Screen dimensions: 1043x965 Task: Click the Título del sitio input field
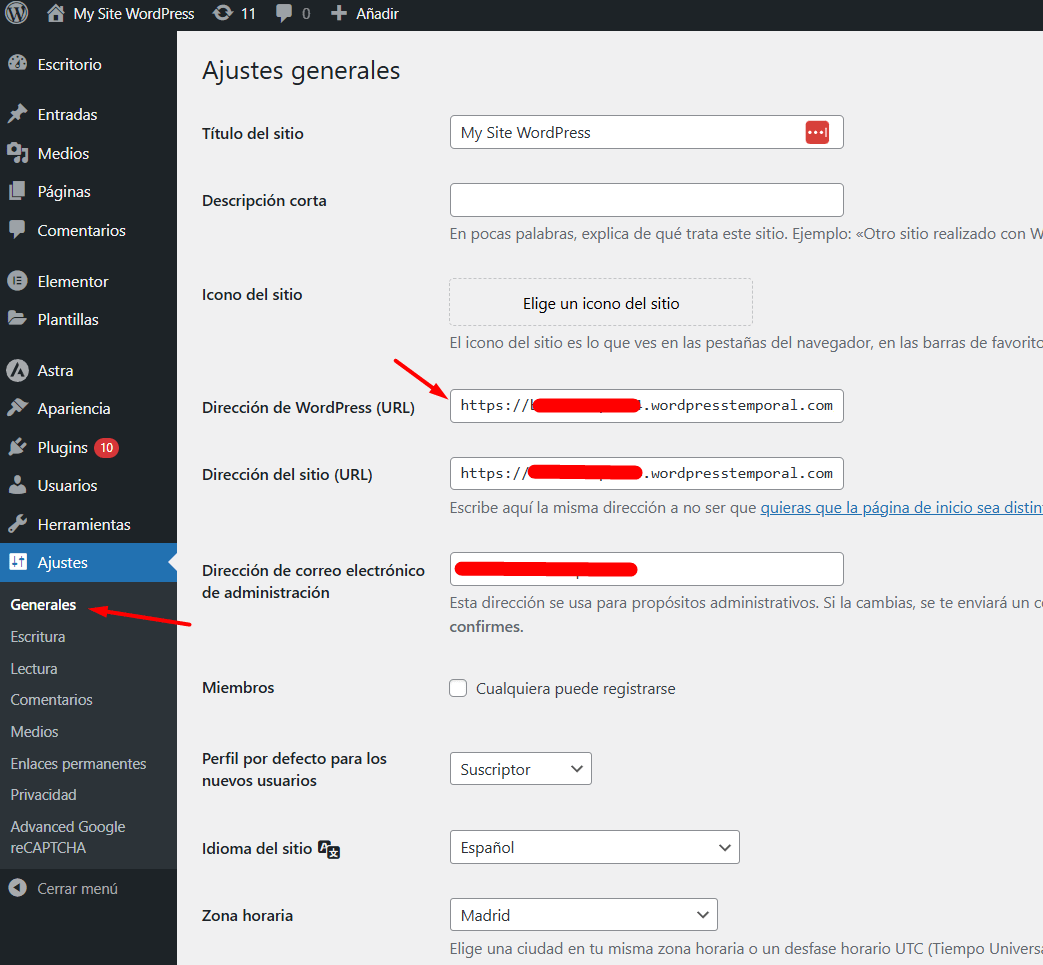(646, 132)
